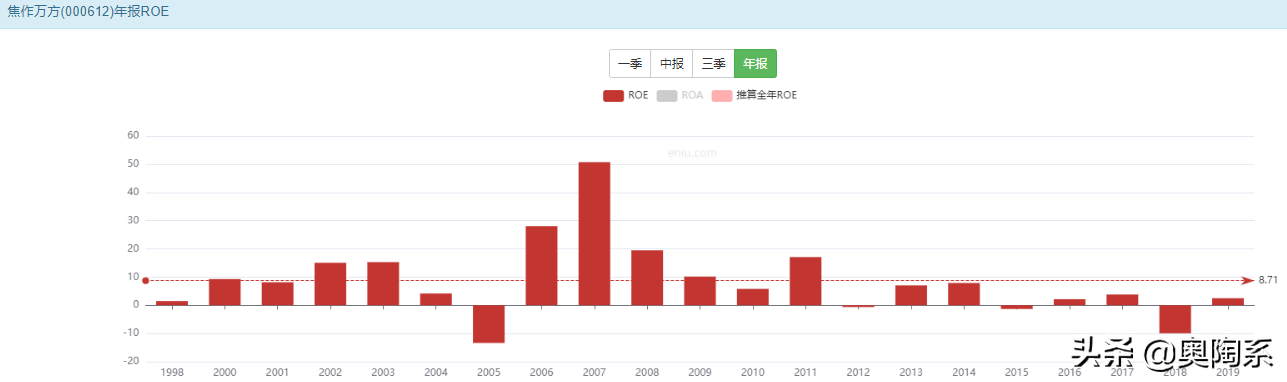Toggle the ROA legend series
The height and width of the screenshot is (382, 1287).
click(x=680, y=95)
